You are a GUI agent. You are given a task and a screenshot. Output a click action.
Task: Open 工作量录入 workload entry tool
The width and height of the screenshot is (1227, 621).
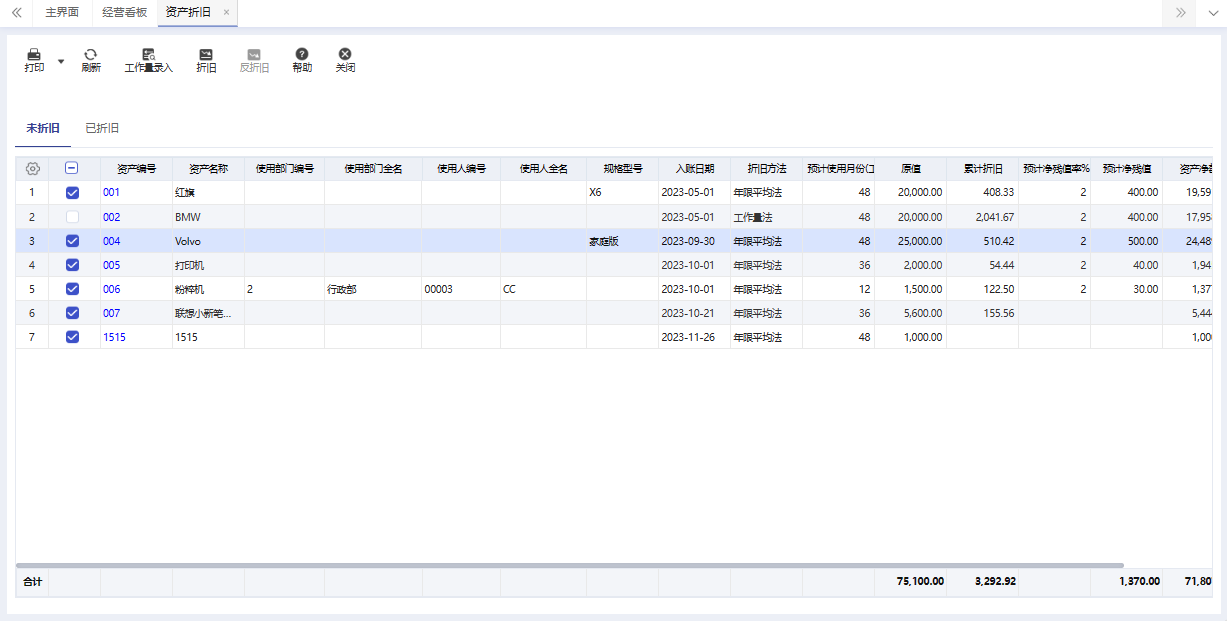click(148, 54)
